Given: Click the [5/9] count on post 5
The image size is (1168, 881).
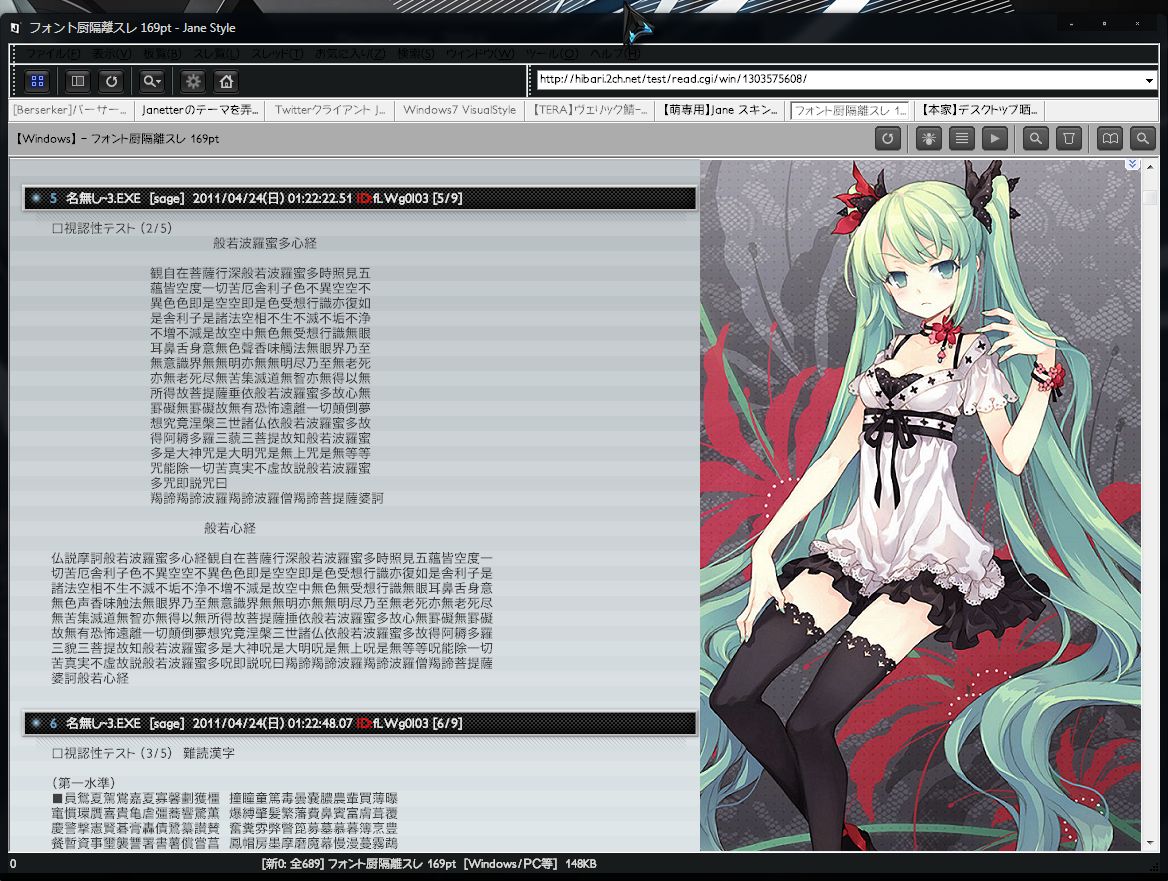Looking at the screenshot, I should (x=447, y=198).
